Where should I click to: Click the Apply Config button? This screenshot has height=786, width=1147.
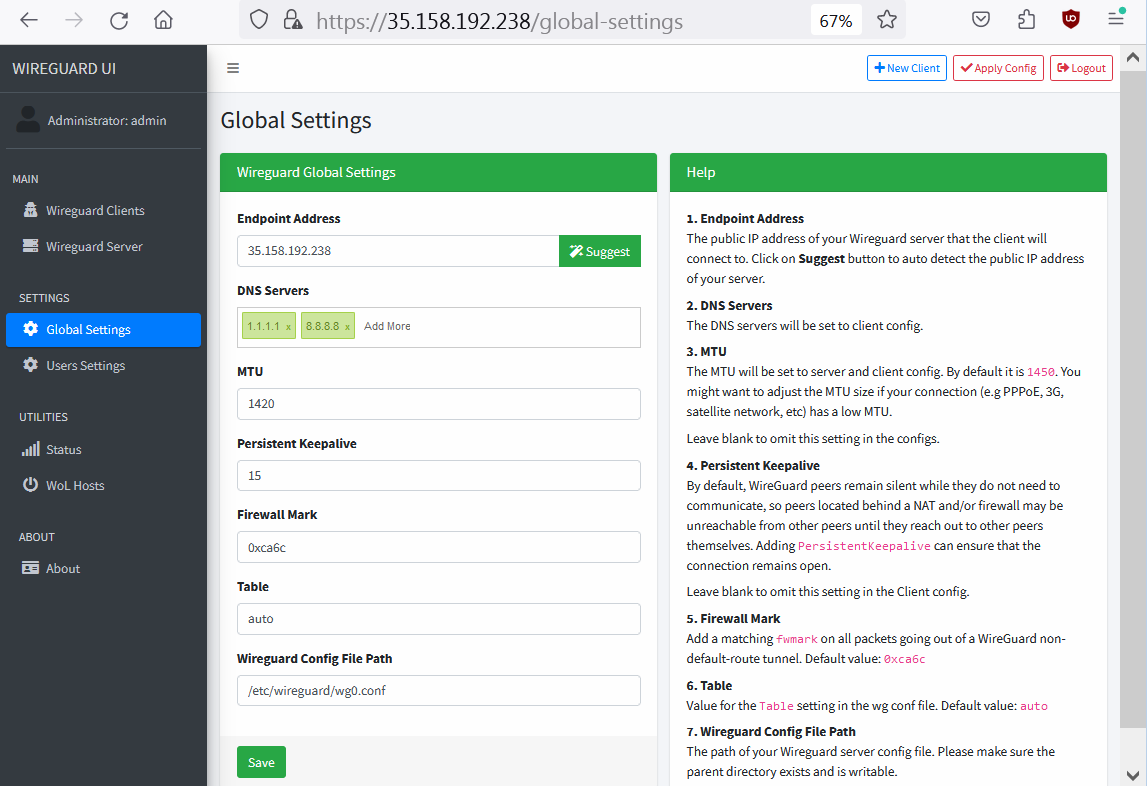(998, 68)
